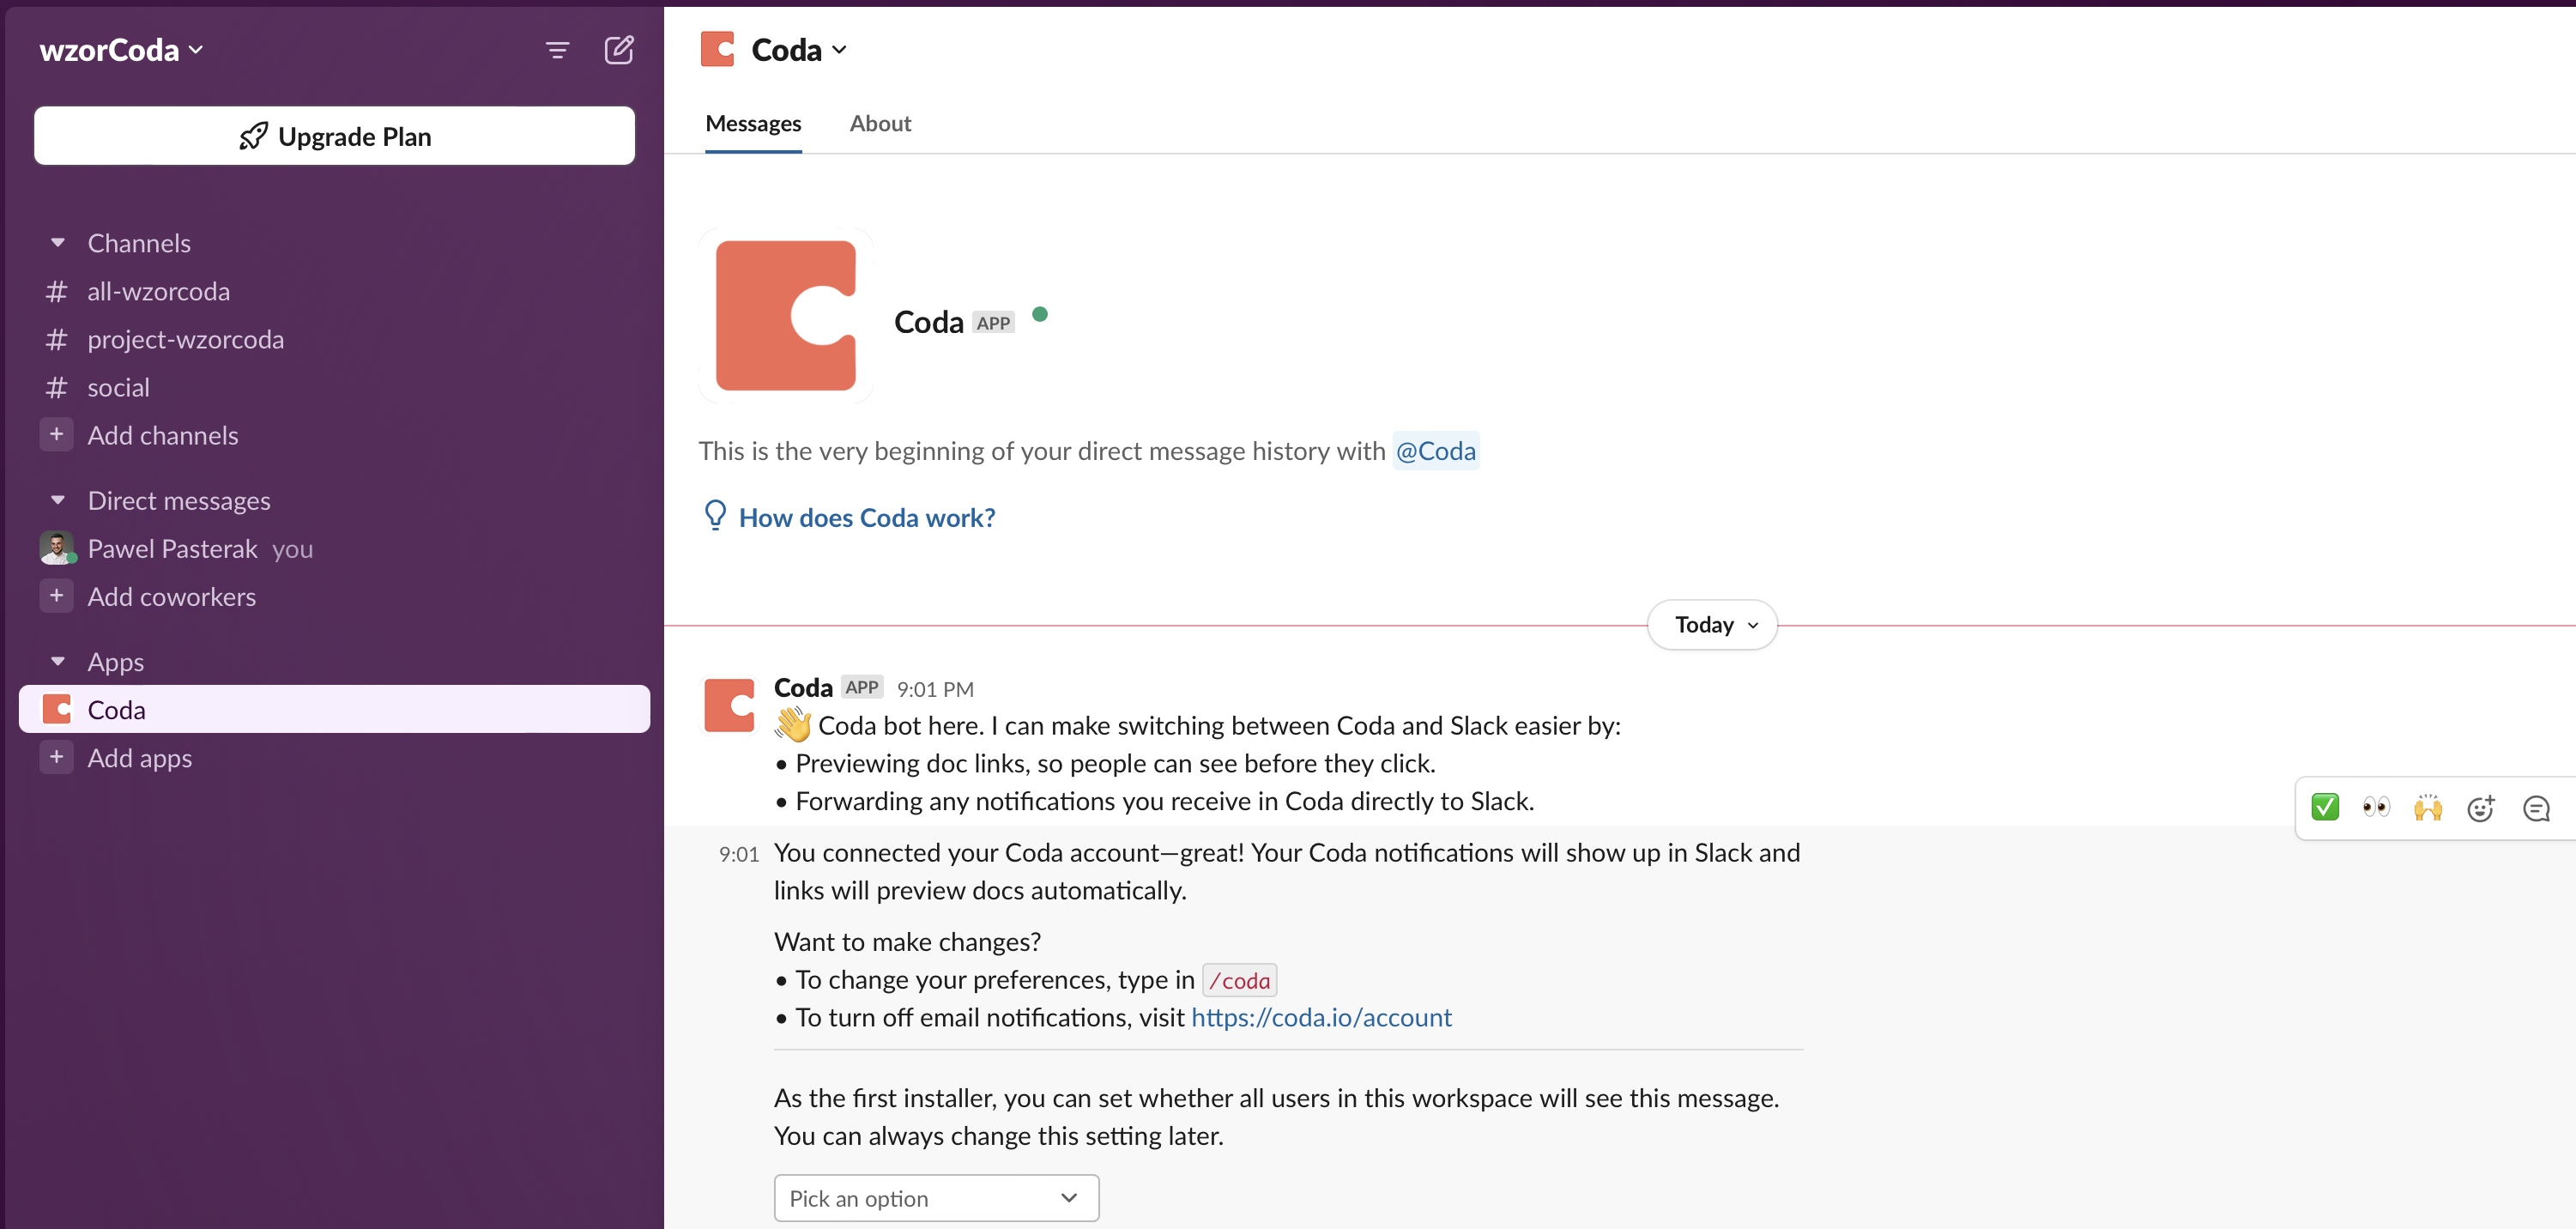Click the plus icon beside Add apps
This screenshot has width=2576, height=1229.
pos(57,758)
